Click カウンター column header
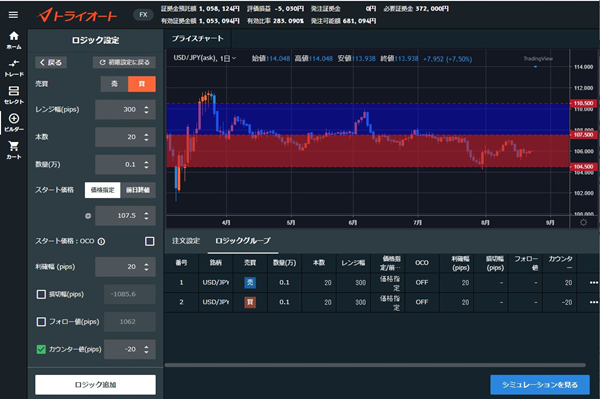The height and width of the screenshot is (399, 600). pos(560,263)
